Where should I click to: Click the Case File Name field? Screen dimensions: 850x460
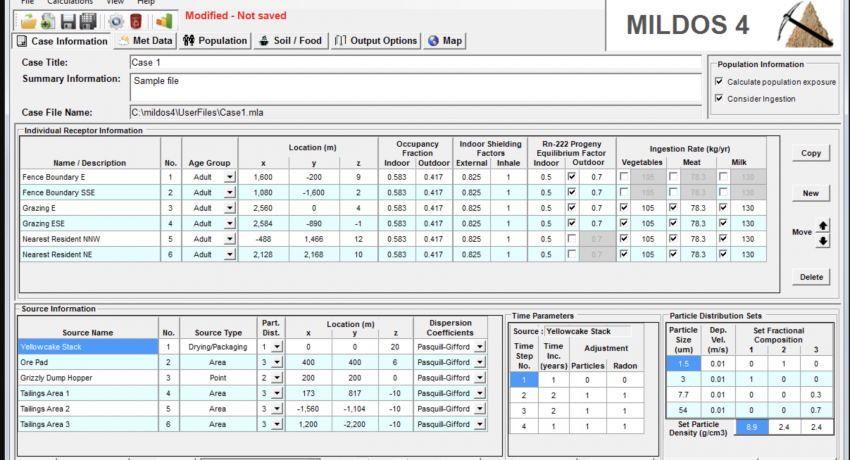pos(415,113)
